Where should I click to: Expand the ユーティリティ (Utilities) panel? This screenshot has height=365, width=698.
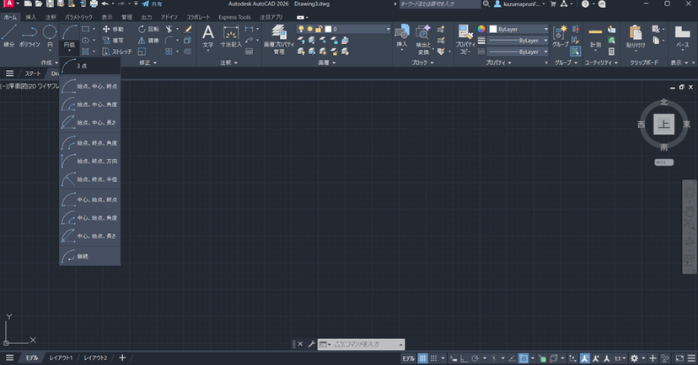(x=601, y=63)
